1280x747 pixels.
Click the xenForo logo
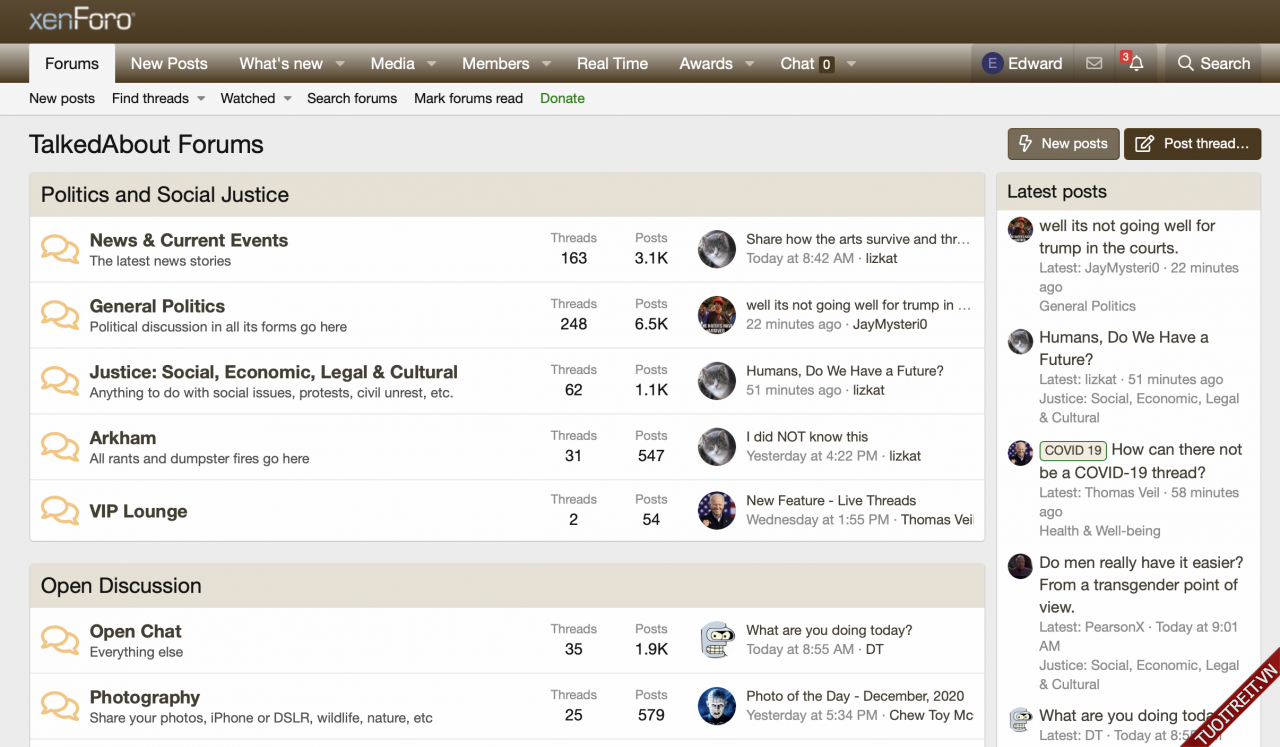click(x=81, y=20)
